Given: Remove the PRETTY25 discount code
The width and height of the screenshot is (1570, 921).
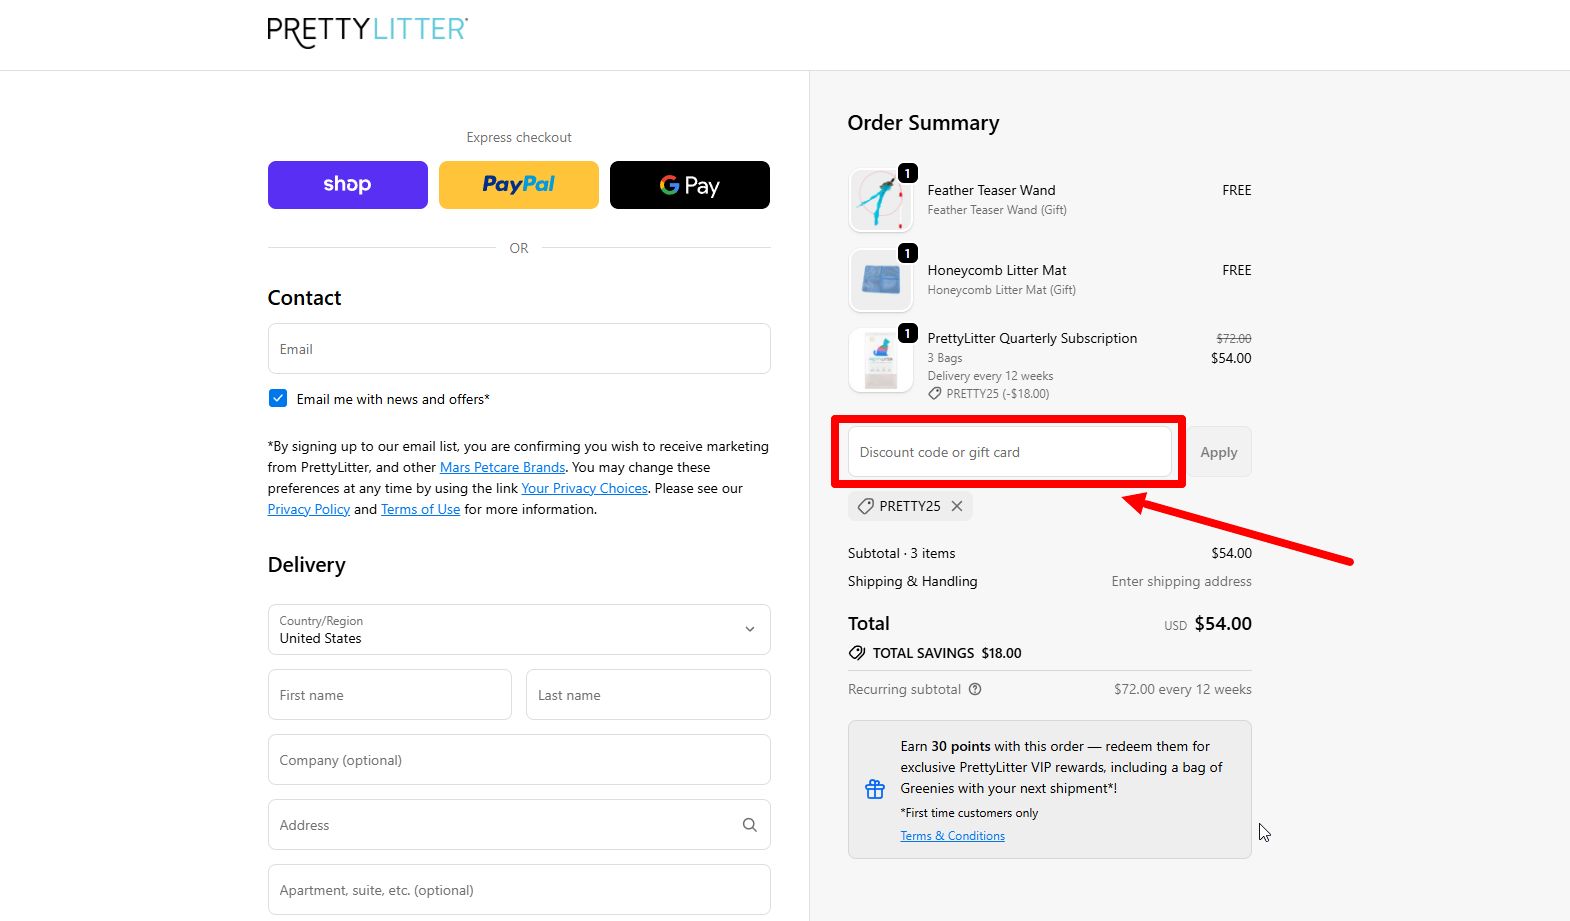Looking at the screenshot, I should point(957,506).
